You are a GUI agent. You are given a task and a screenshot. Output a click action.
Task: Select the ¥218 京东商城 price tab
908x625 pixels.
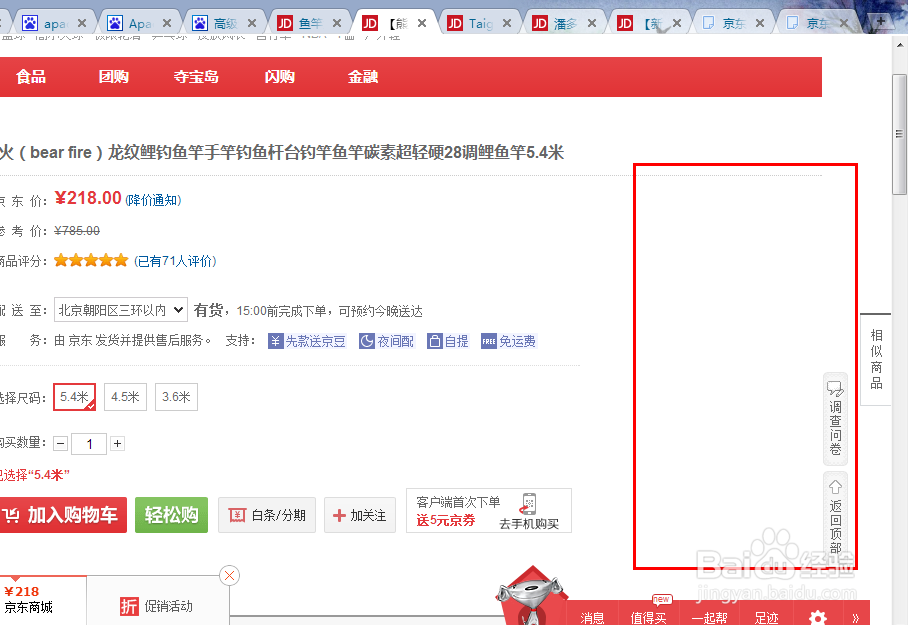(43, 600)
